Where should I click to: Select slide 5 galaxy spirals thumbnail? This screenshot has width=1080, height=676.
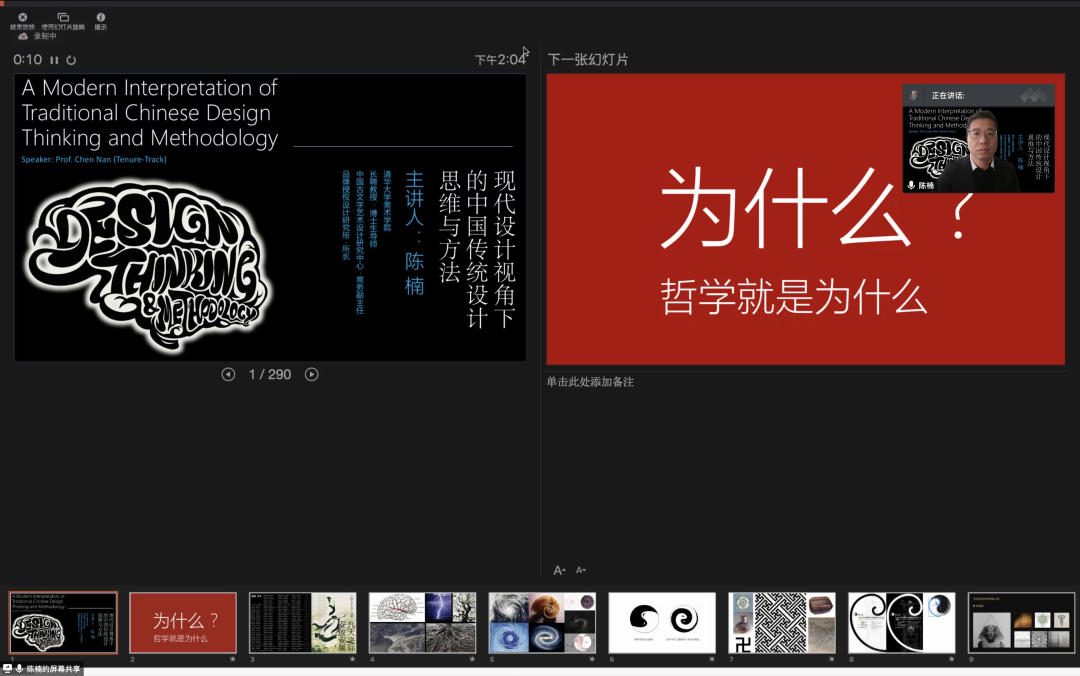tap(542, 623)
